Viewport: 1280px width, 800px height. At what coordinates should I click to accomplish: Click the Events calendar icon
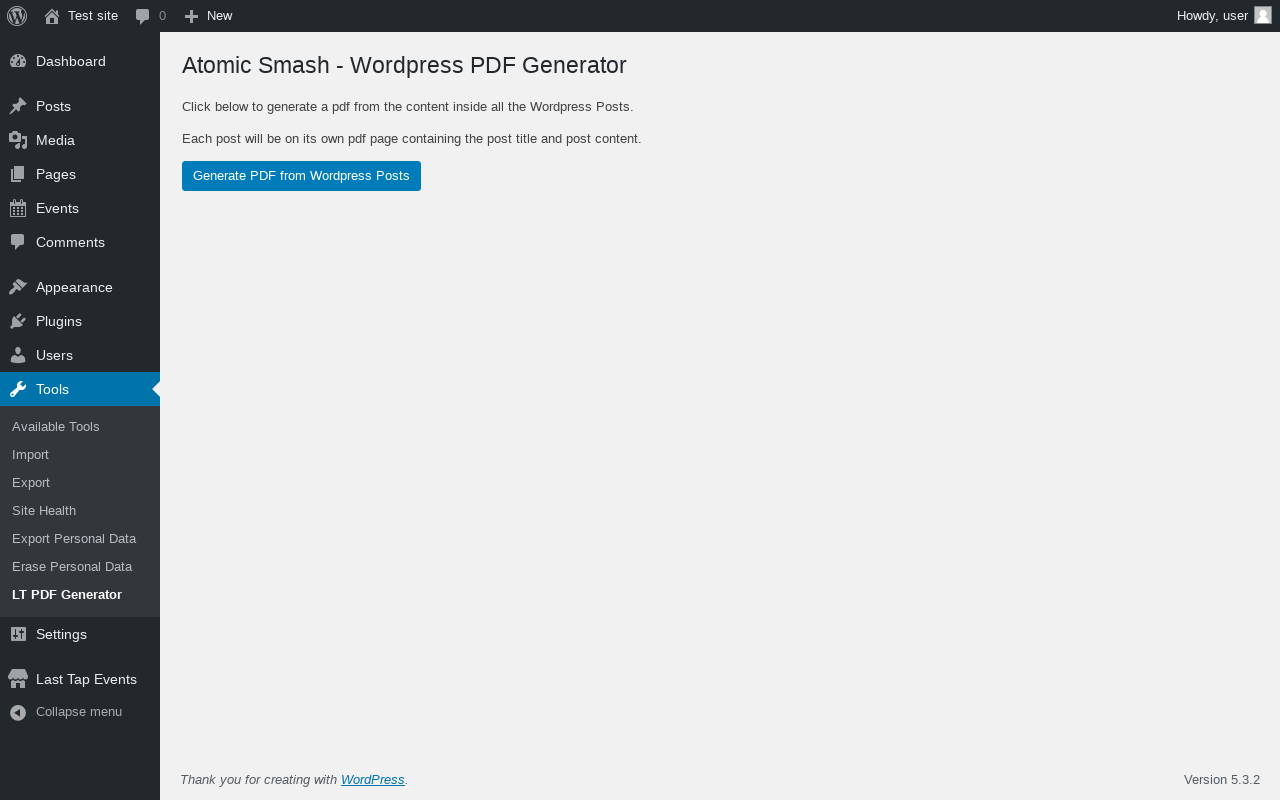(18, 208)
